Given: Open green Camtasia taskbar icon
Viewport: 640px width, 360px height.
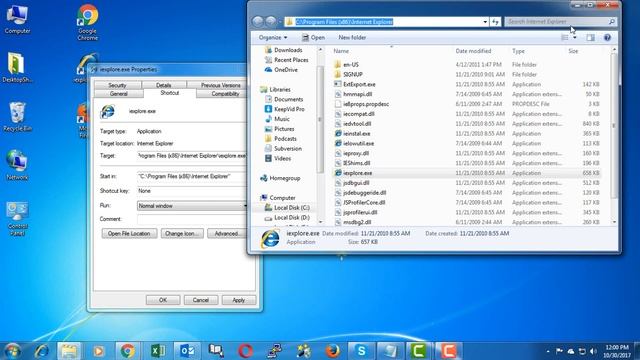Looking at the screenshot, I should 419,351.
